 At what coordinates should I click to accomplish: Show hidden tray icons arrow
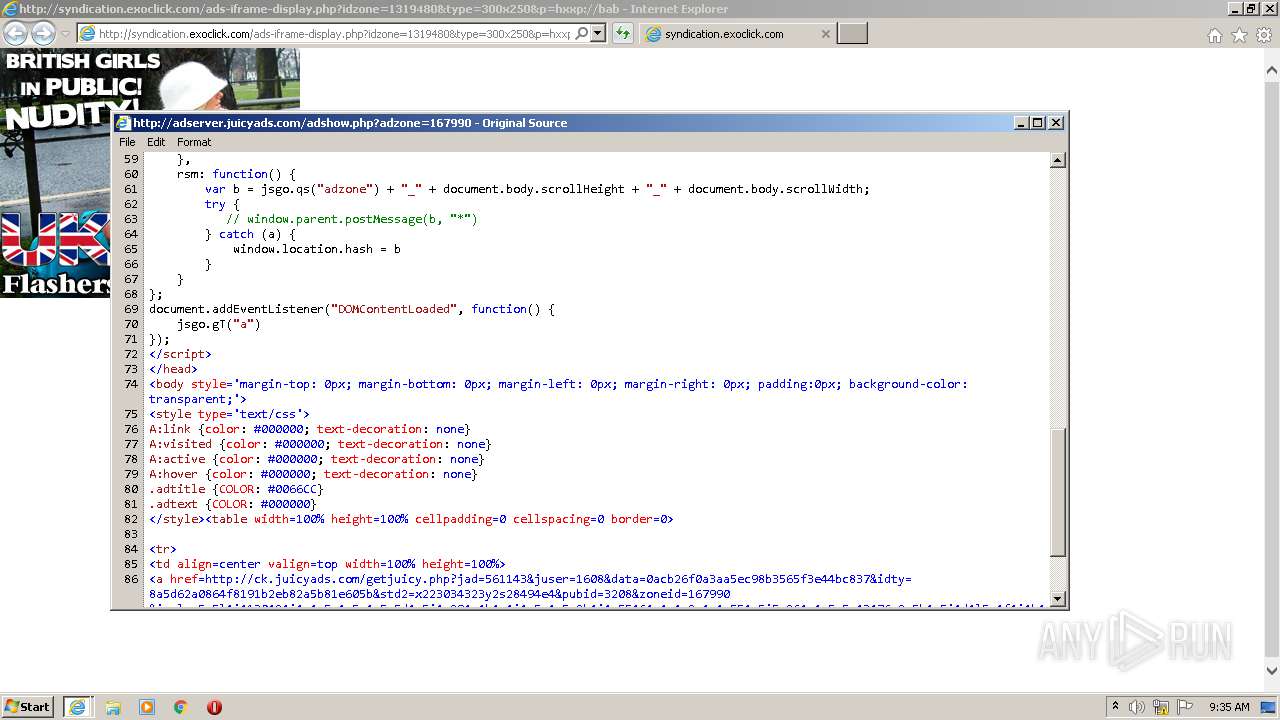pyautogui.click(x=1115, y=707)
